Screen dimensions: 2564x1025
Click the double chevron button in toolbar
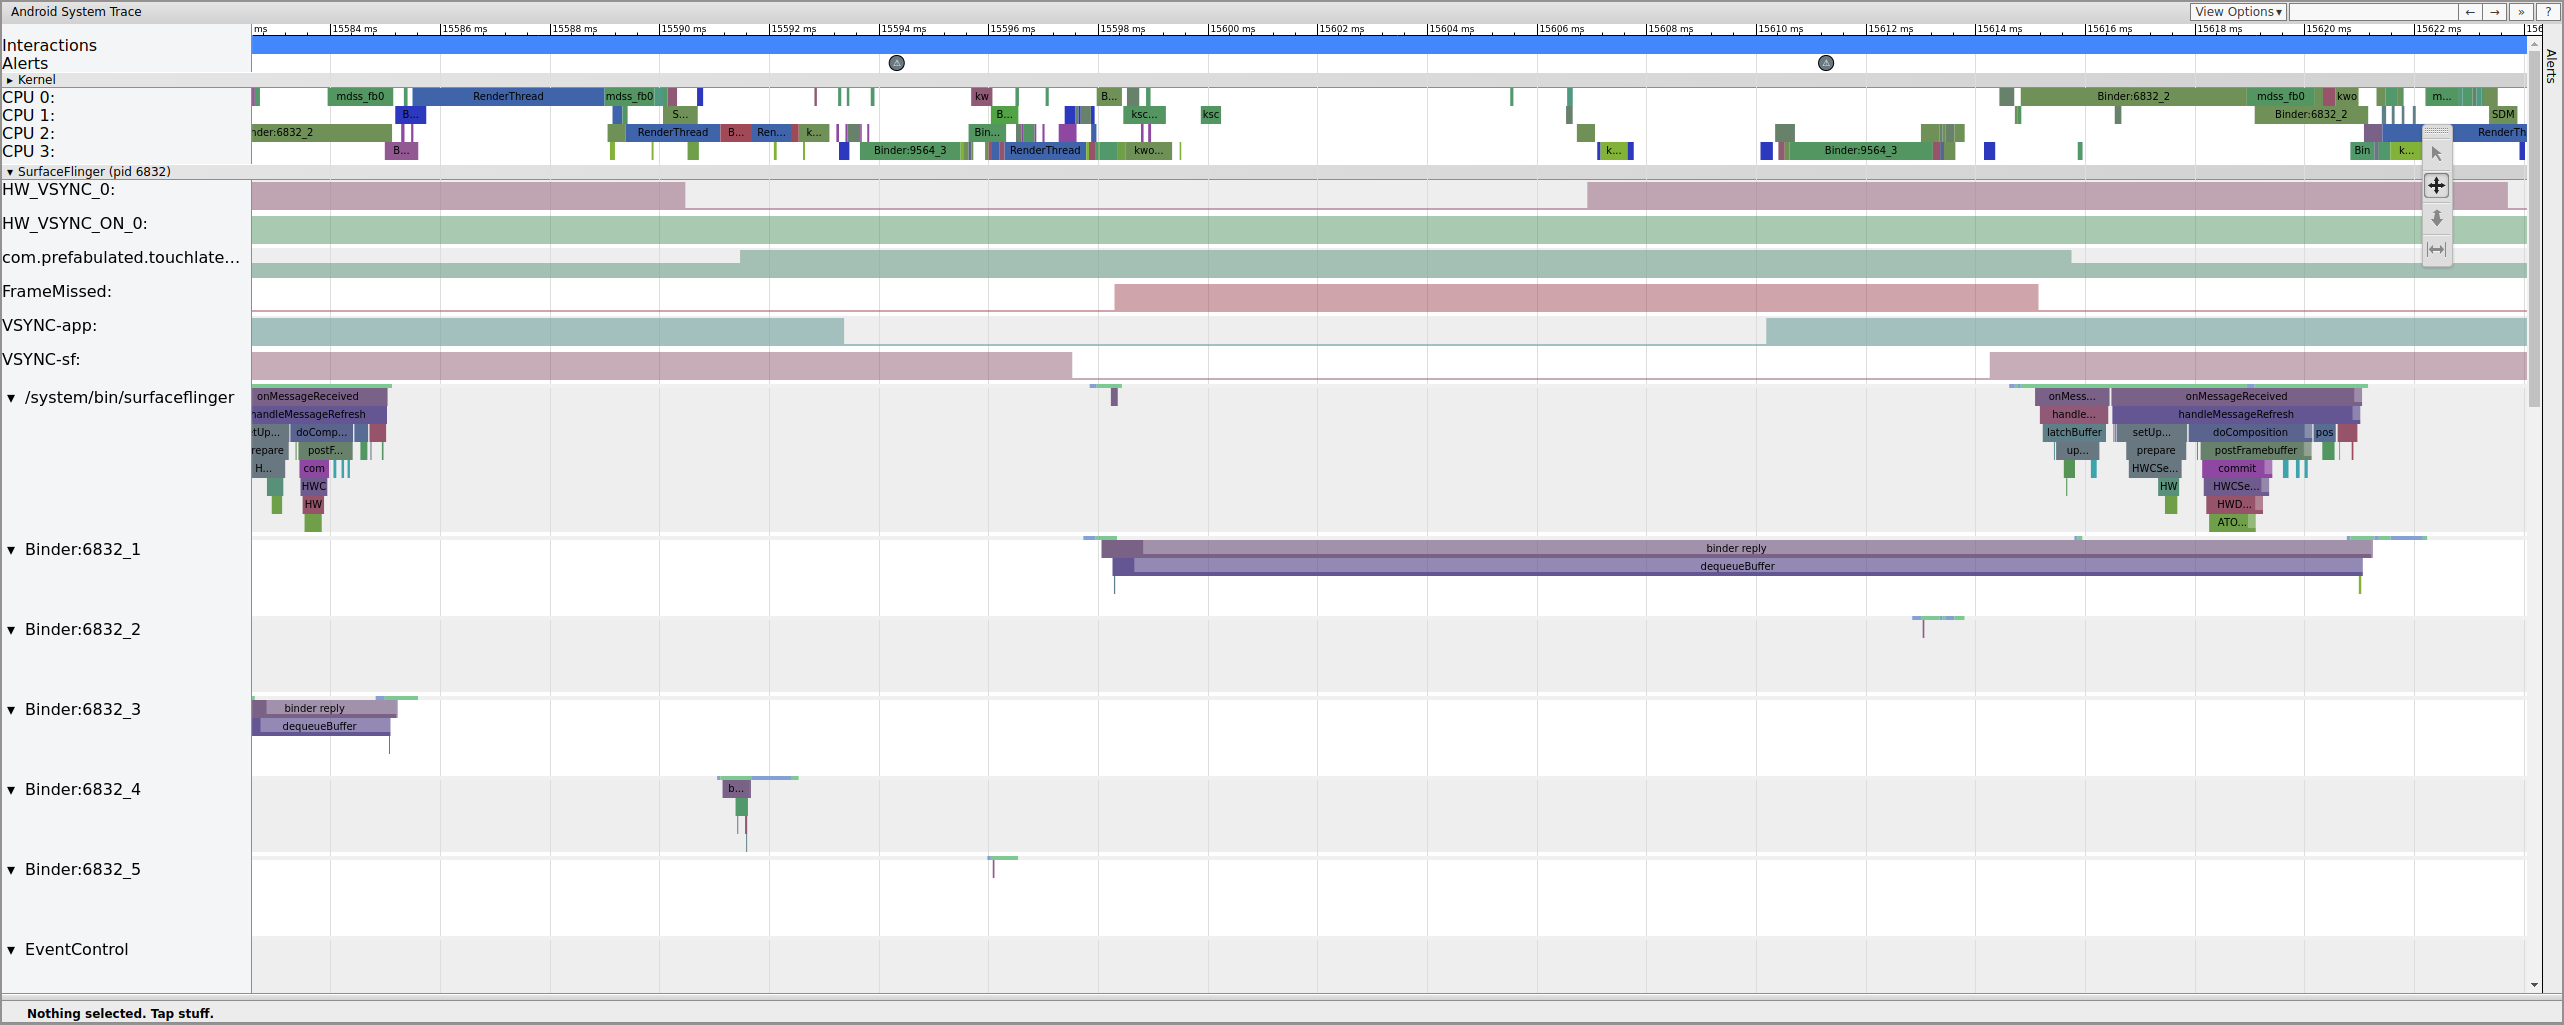click(x=2521, y=12)
